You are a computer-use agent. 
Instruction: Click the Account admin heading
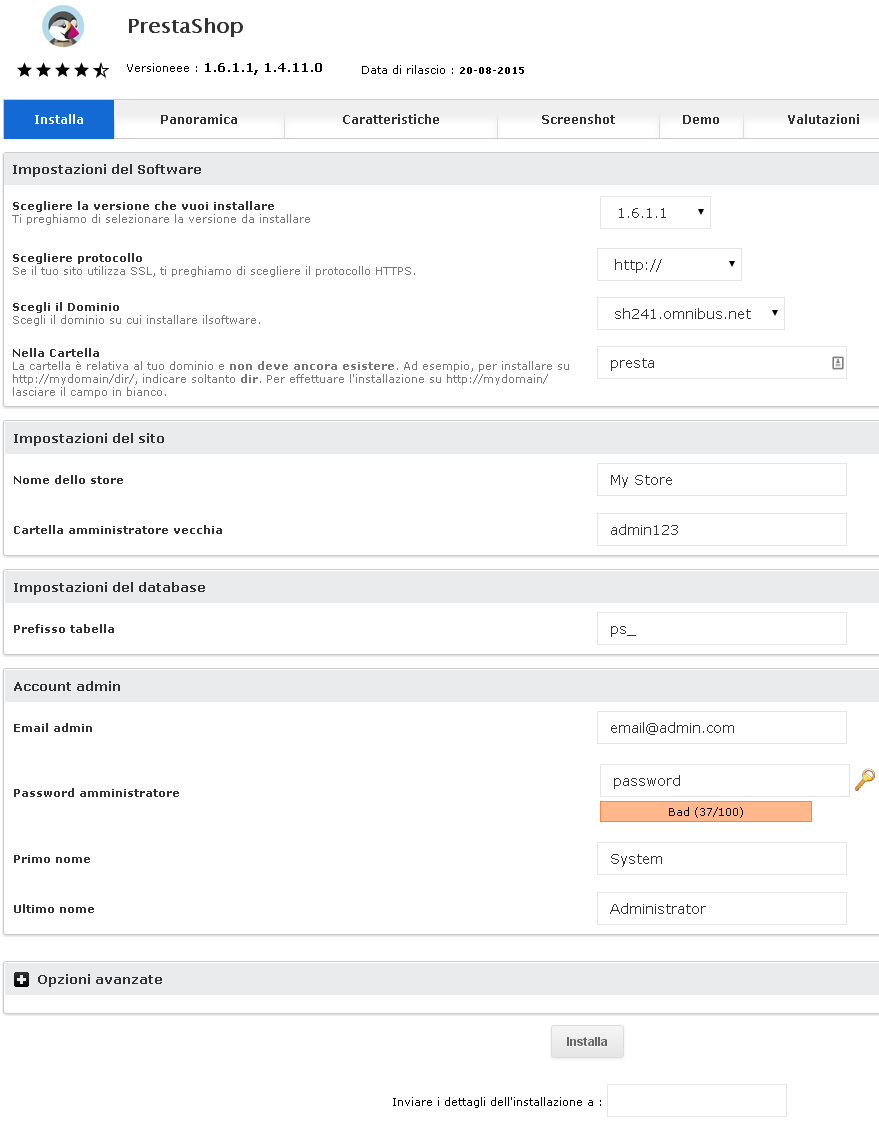pyautogui.click(x=67, y=686)
